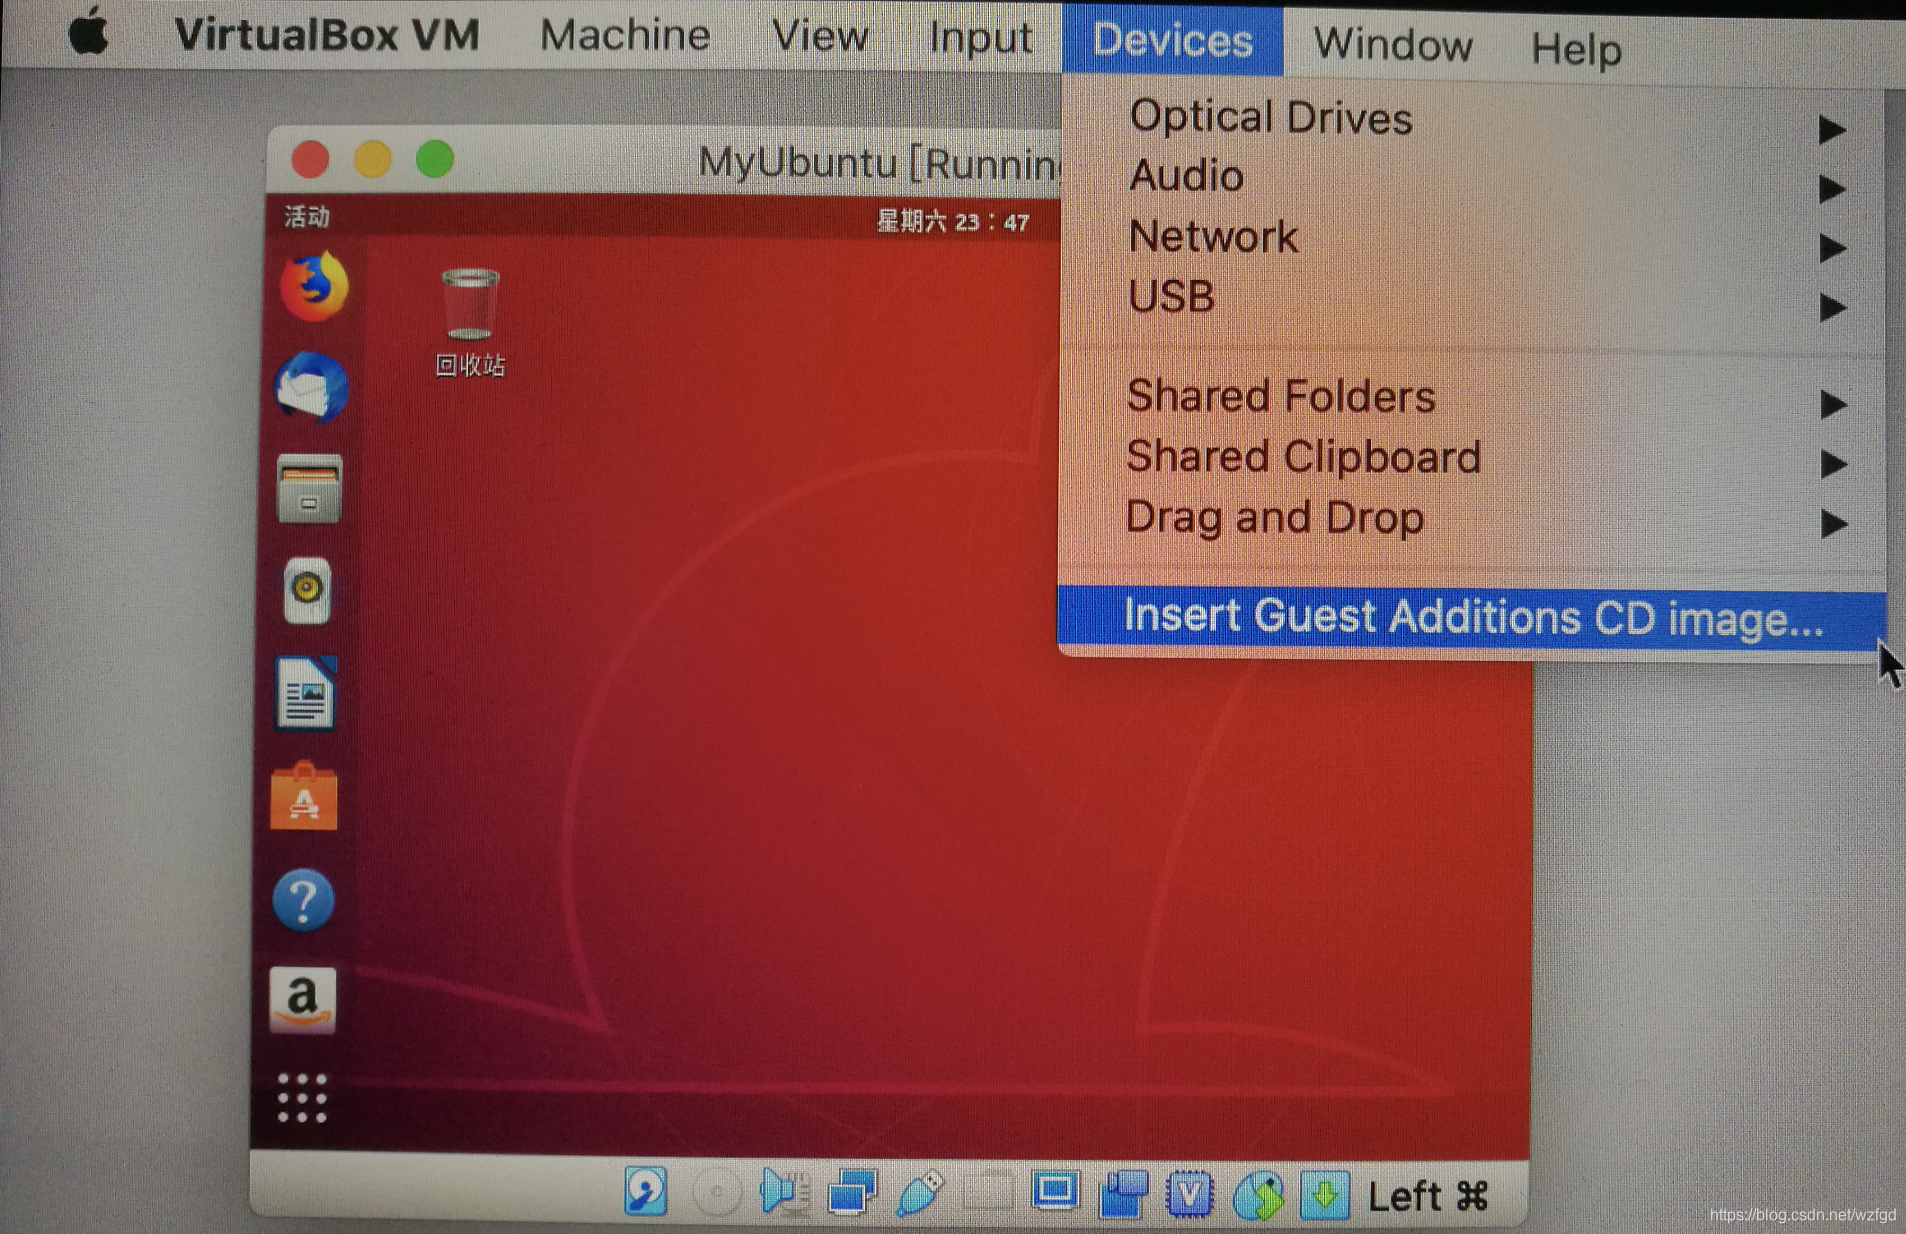
Task: Select Insert Guest Additions CD image
Action: point(1472,617)
